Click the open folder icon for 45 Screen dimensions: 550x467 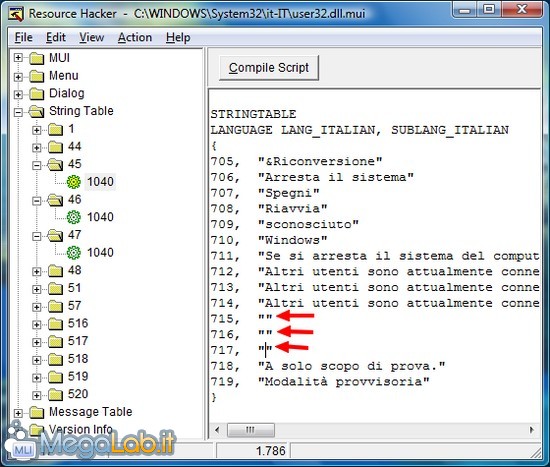point(55,165)
